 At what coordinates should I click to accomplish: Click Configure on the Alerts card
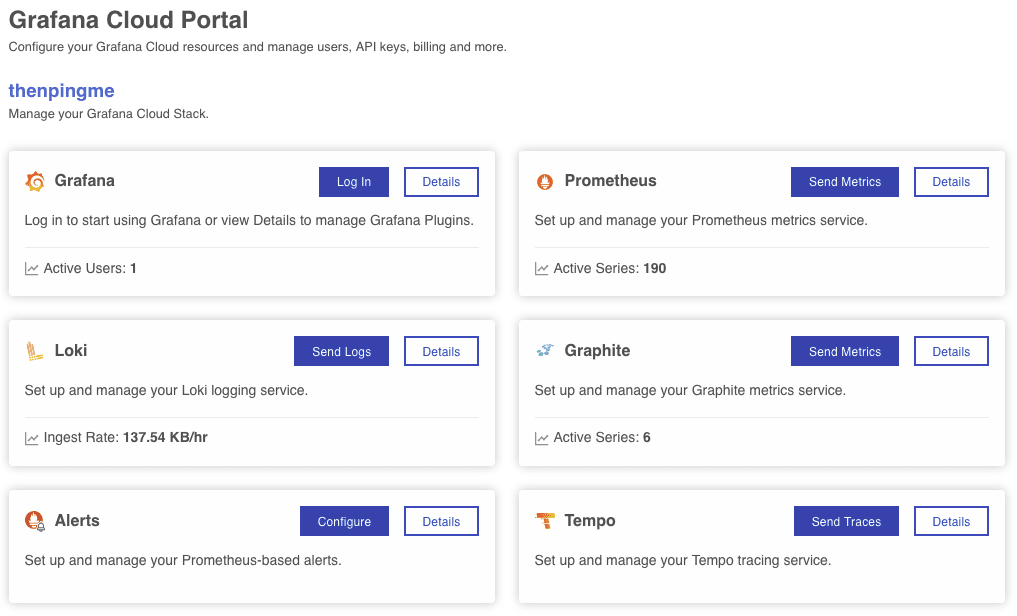(344, 521)
